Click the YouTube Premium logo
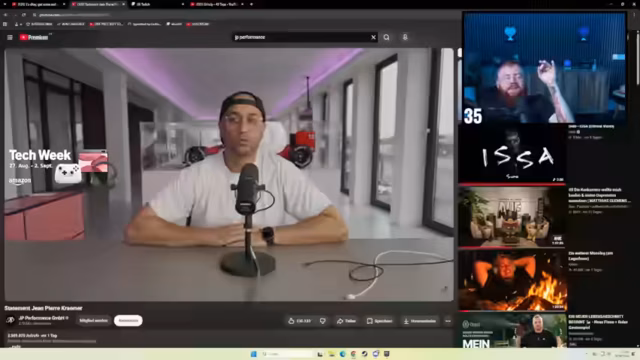 click(x=34, y=37)
